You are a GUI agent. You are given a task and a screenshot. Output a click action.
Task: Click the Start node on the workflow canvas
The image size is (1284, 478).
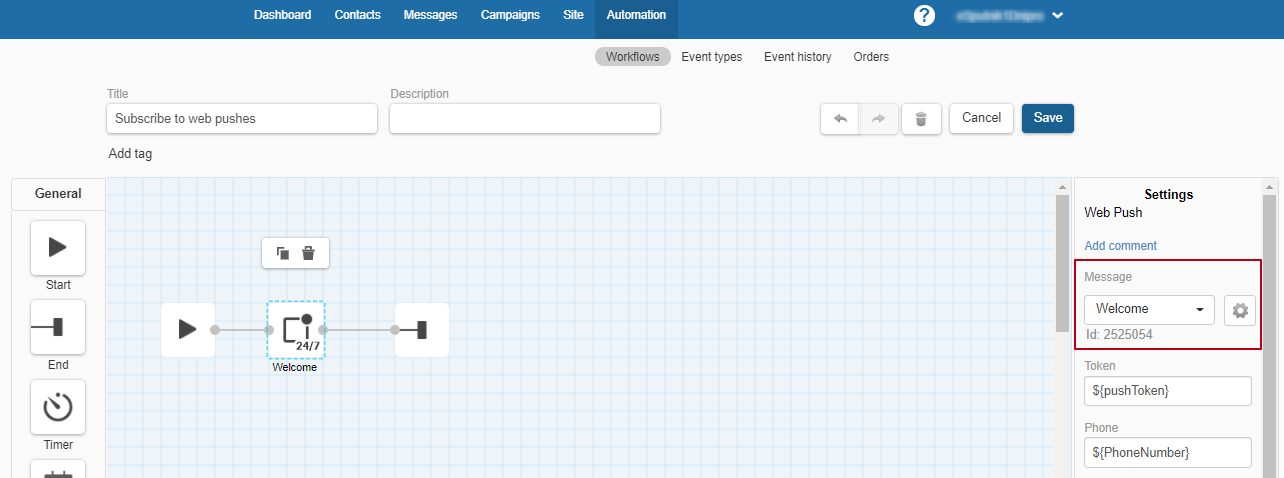pos(188,329)
